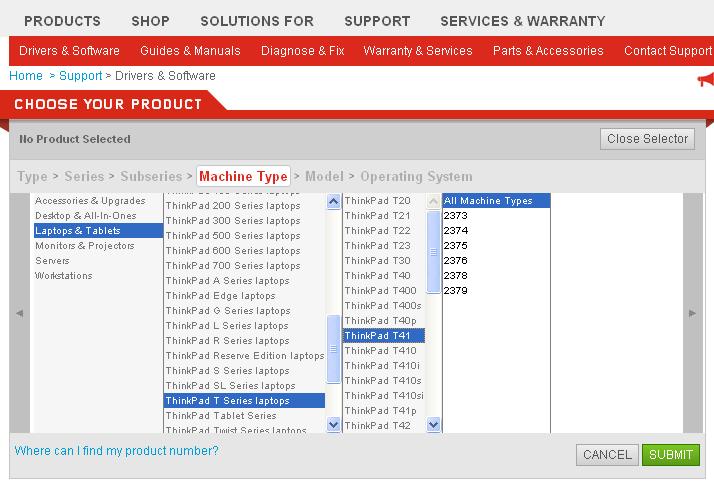The image size is (714, 498).
Task: Click the CANCEL button
Action: (607, 455)
